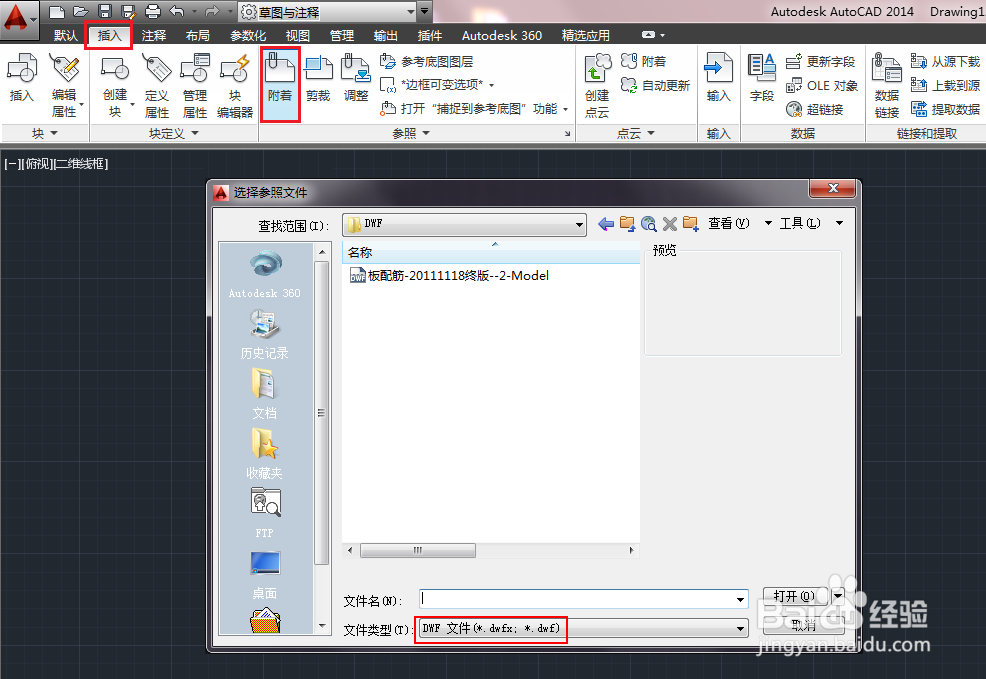Switch to the 视图 ribbon tab
Viewport: 986px width, 679px height.
(x=297, y=35)
